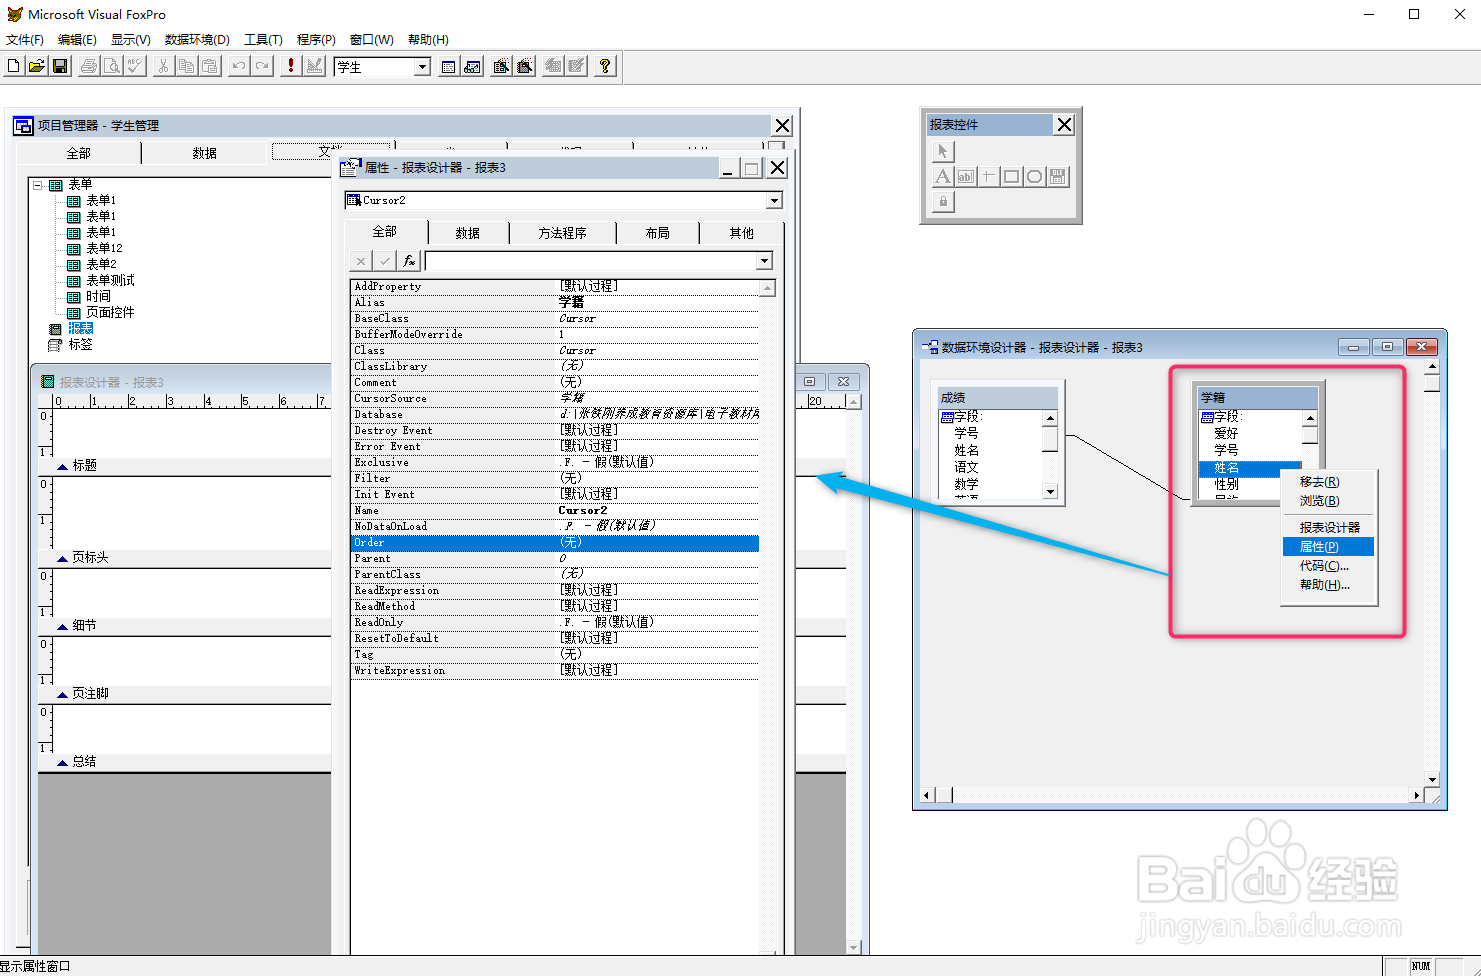Select the Alias property row
Viewport: 1481px width, 976px height.
pos(555,302)
